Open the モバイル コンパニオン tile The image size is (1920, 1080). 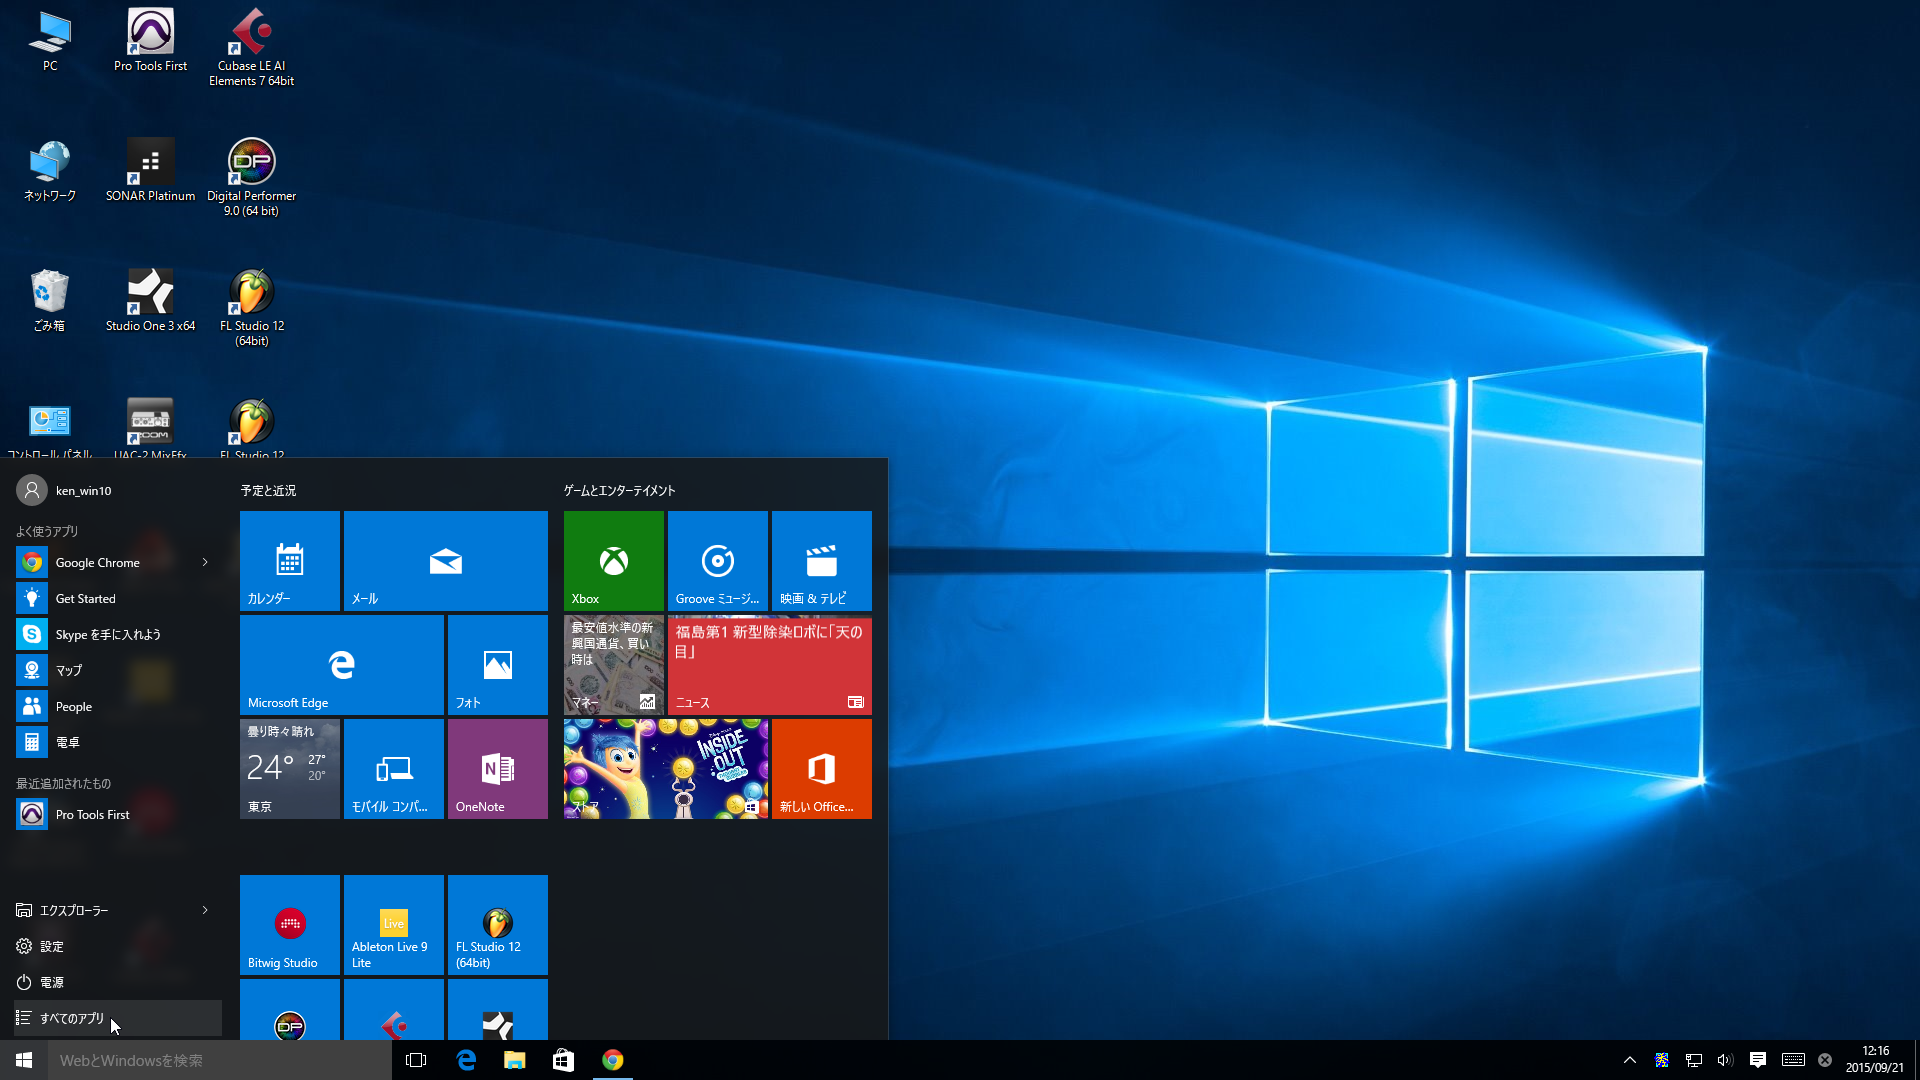click(x=394, y=769)
